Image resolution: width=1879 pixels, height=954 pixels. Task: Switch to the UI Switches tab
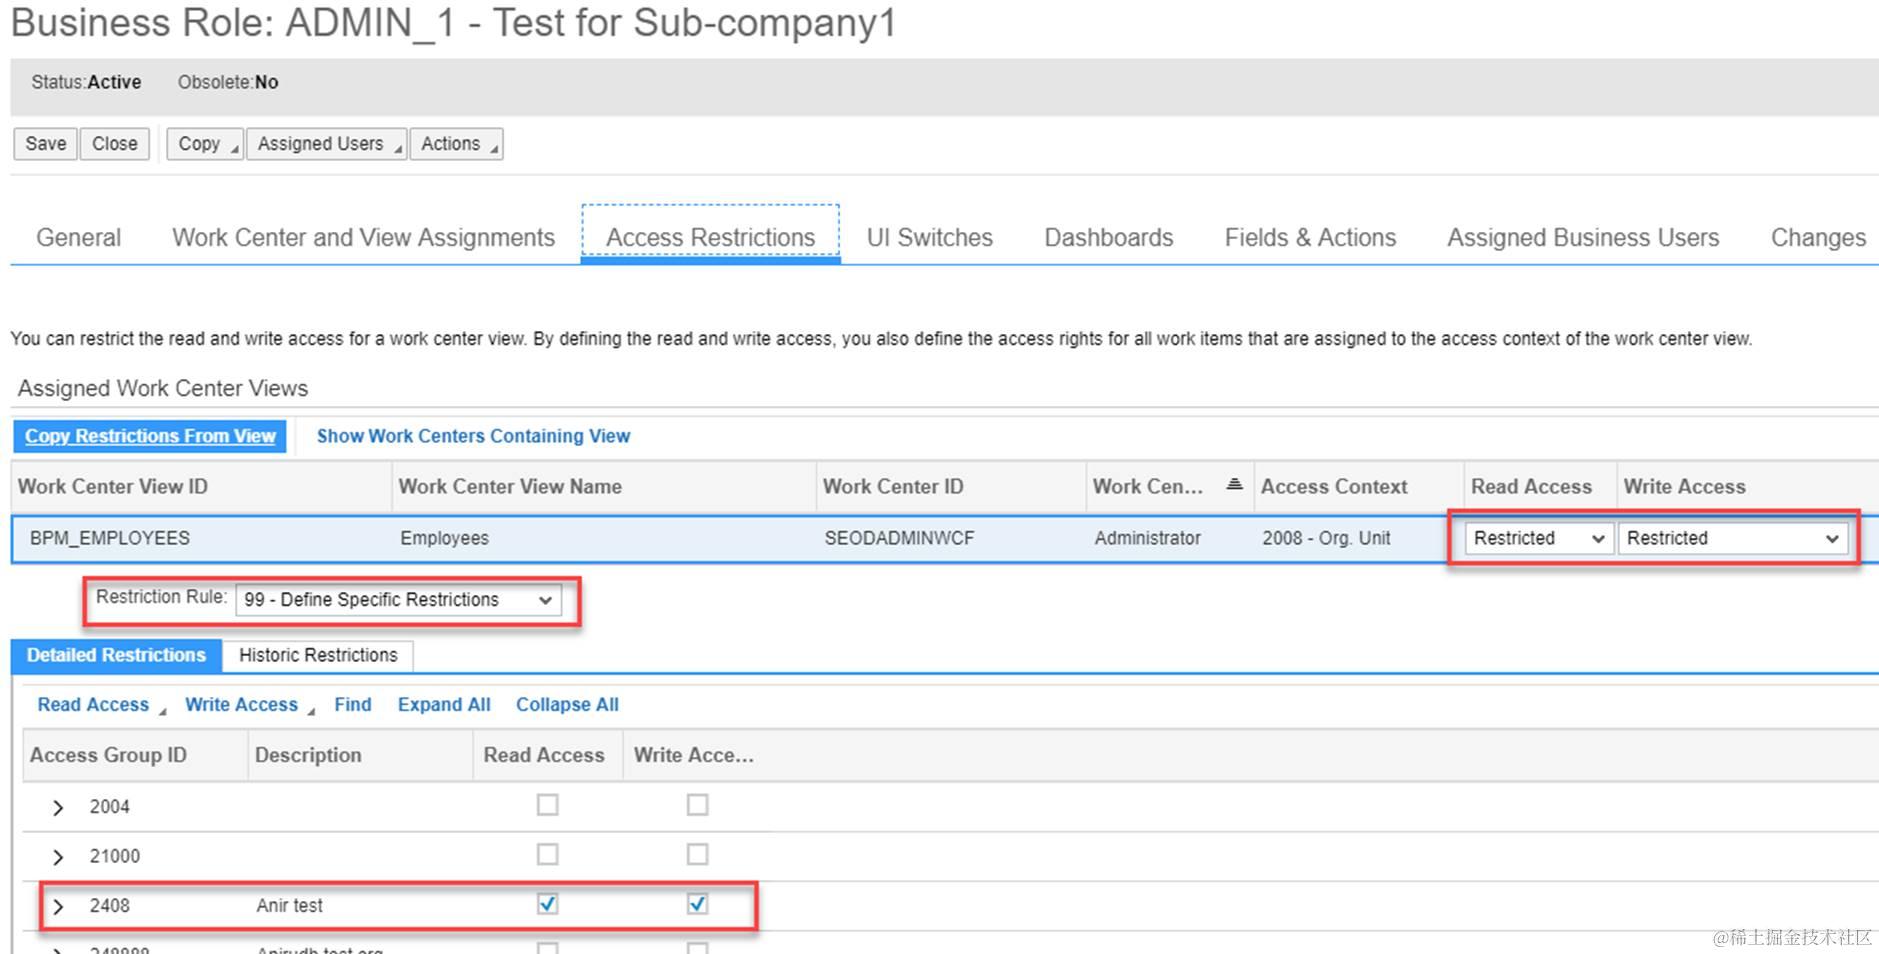(x=929, y=238)
